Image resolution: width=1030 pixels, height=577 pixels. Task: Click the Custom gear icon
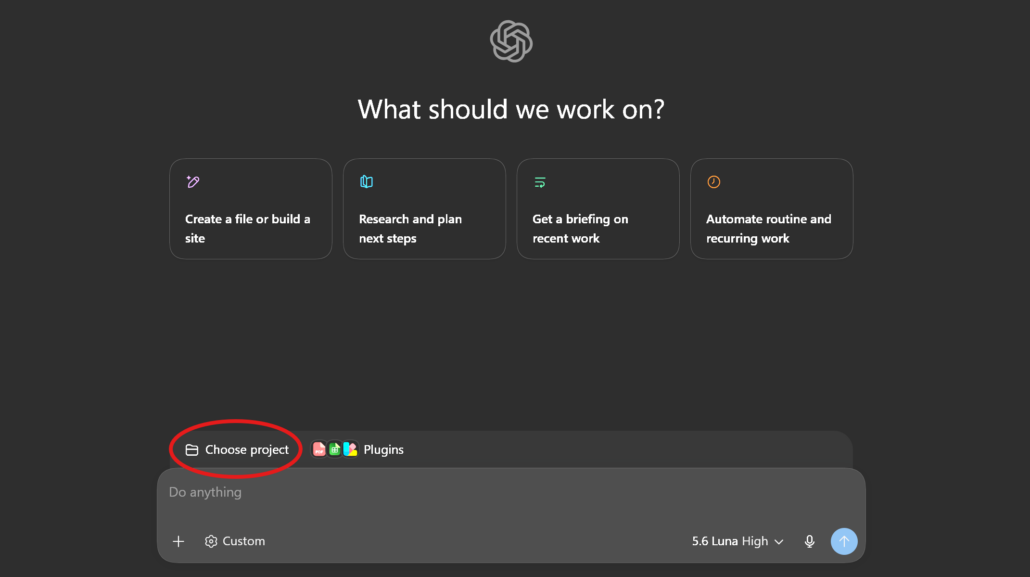(x=211, y=542)
